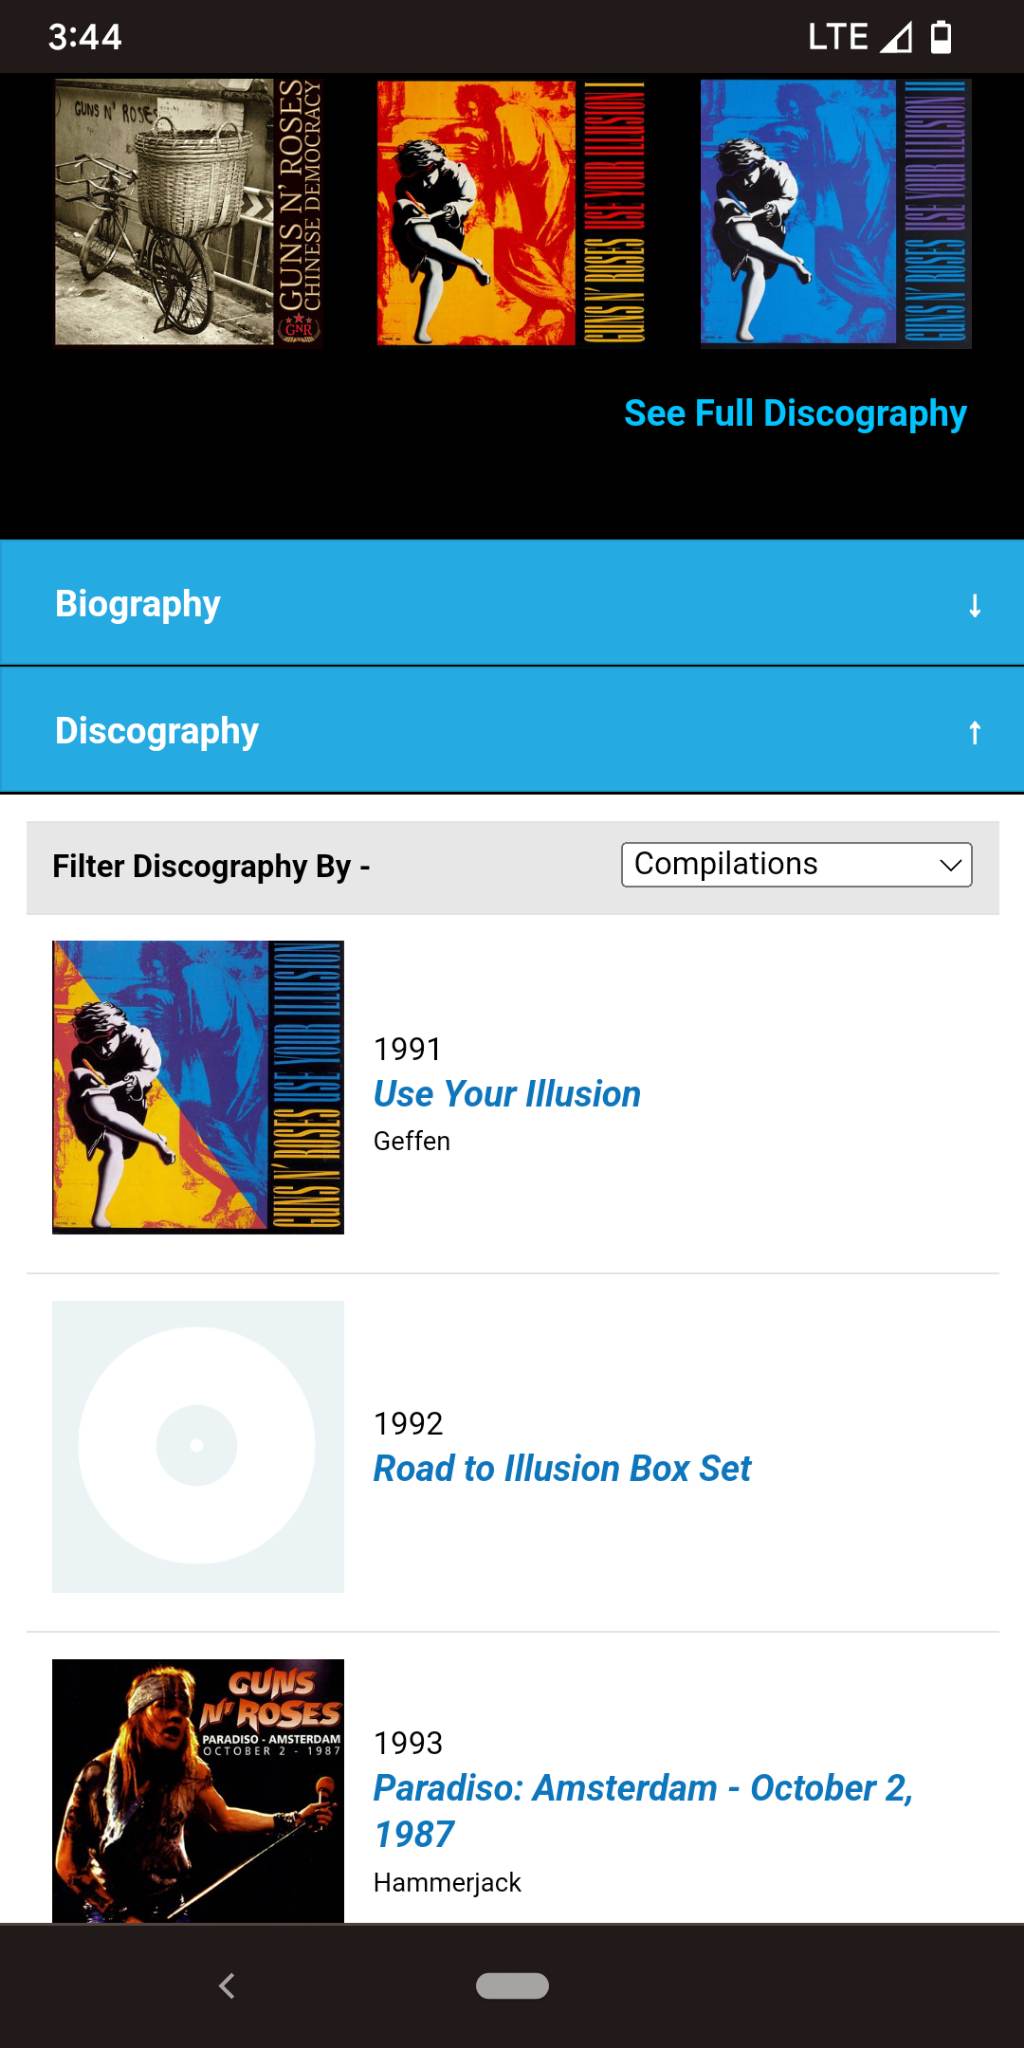Screen dimensions: 1024x2048
Task: Expand the Biography section down arrow
Action: (x=974, y=605)
